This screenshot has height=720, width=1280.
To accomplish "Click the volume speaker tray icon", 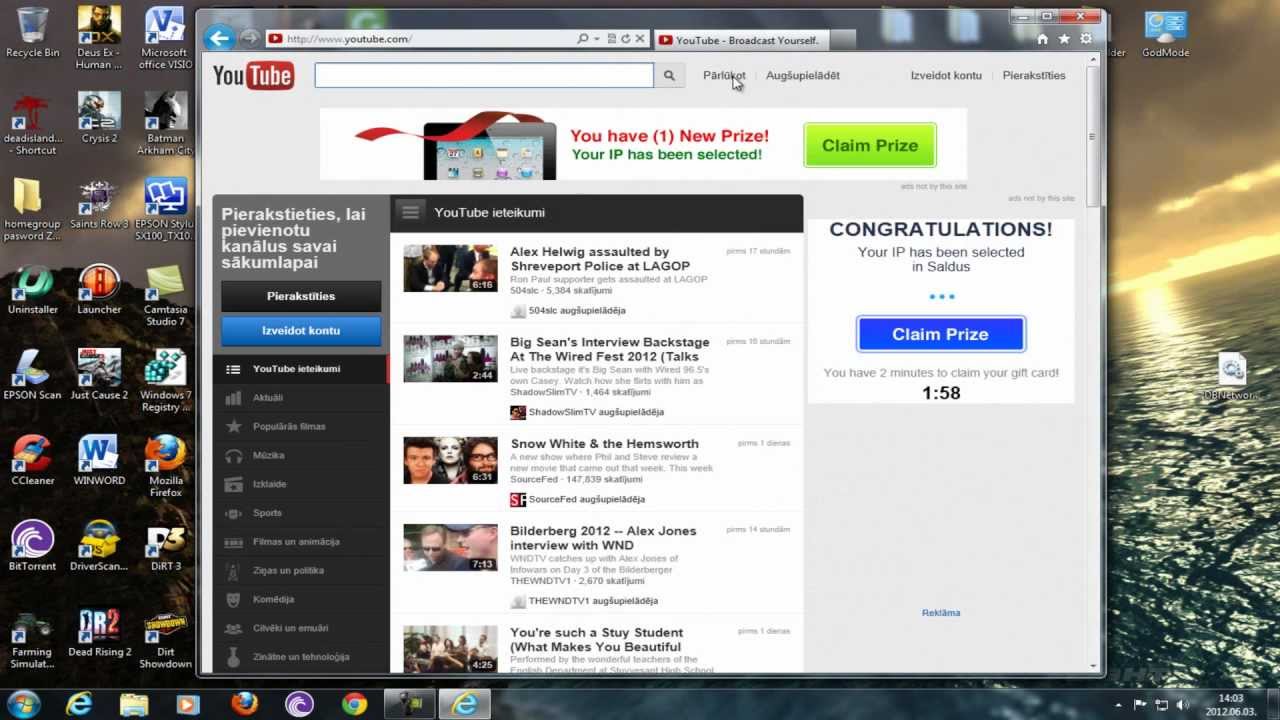I will [1184, 705].
